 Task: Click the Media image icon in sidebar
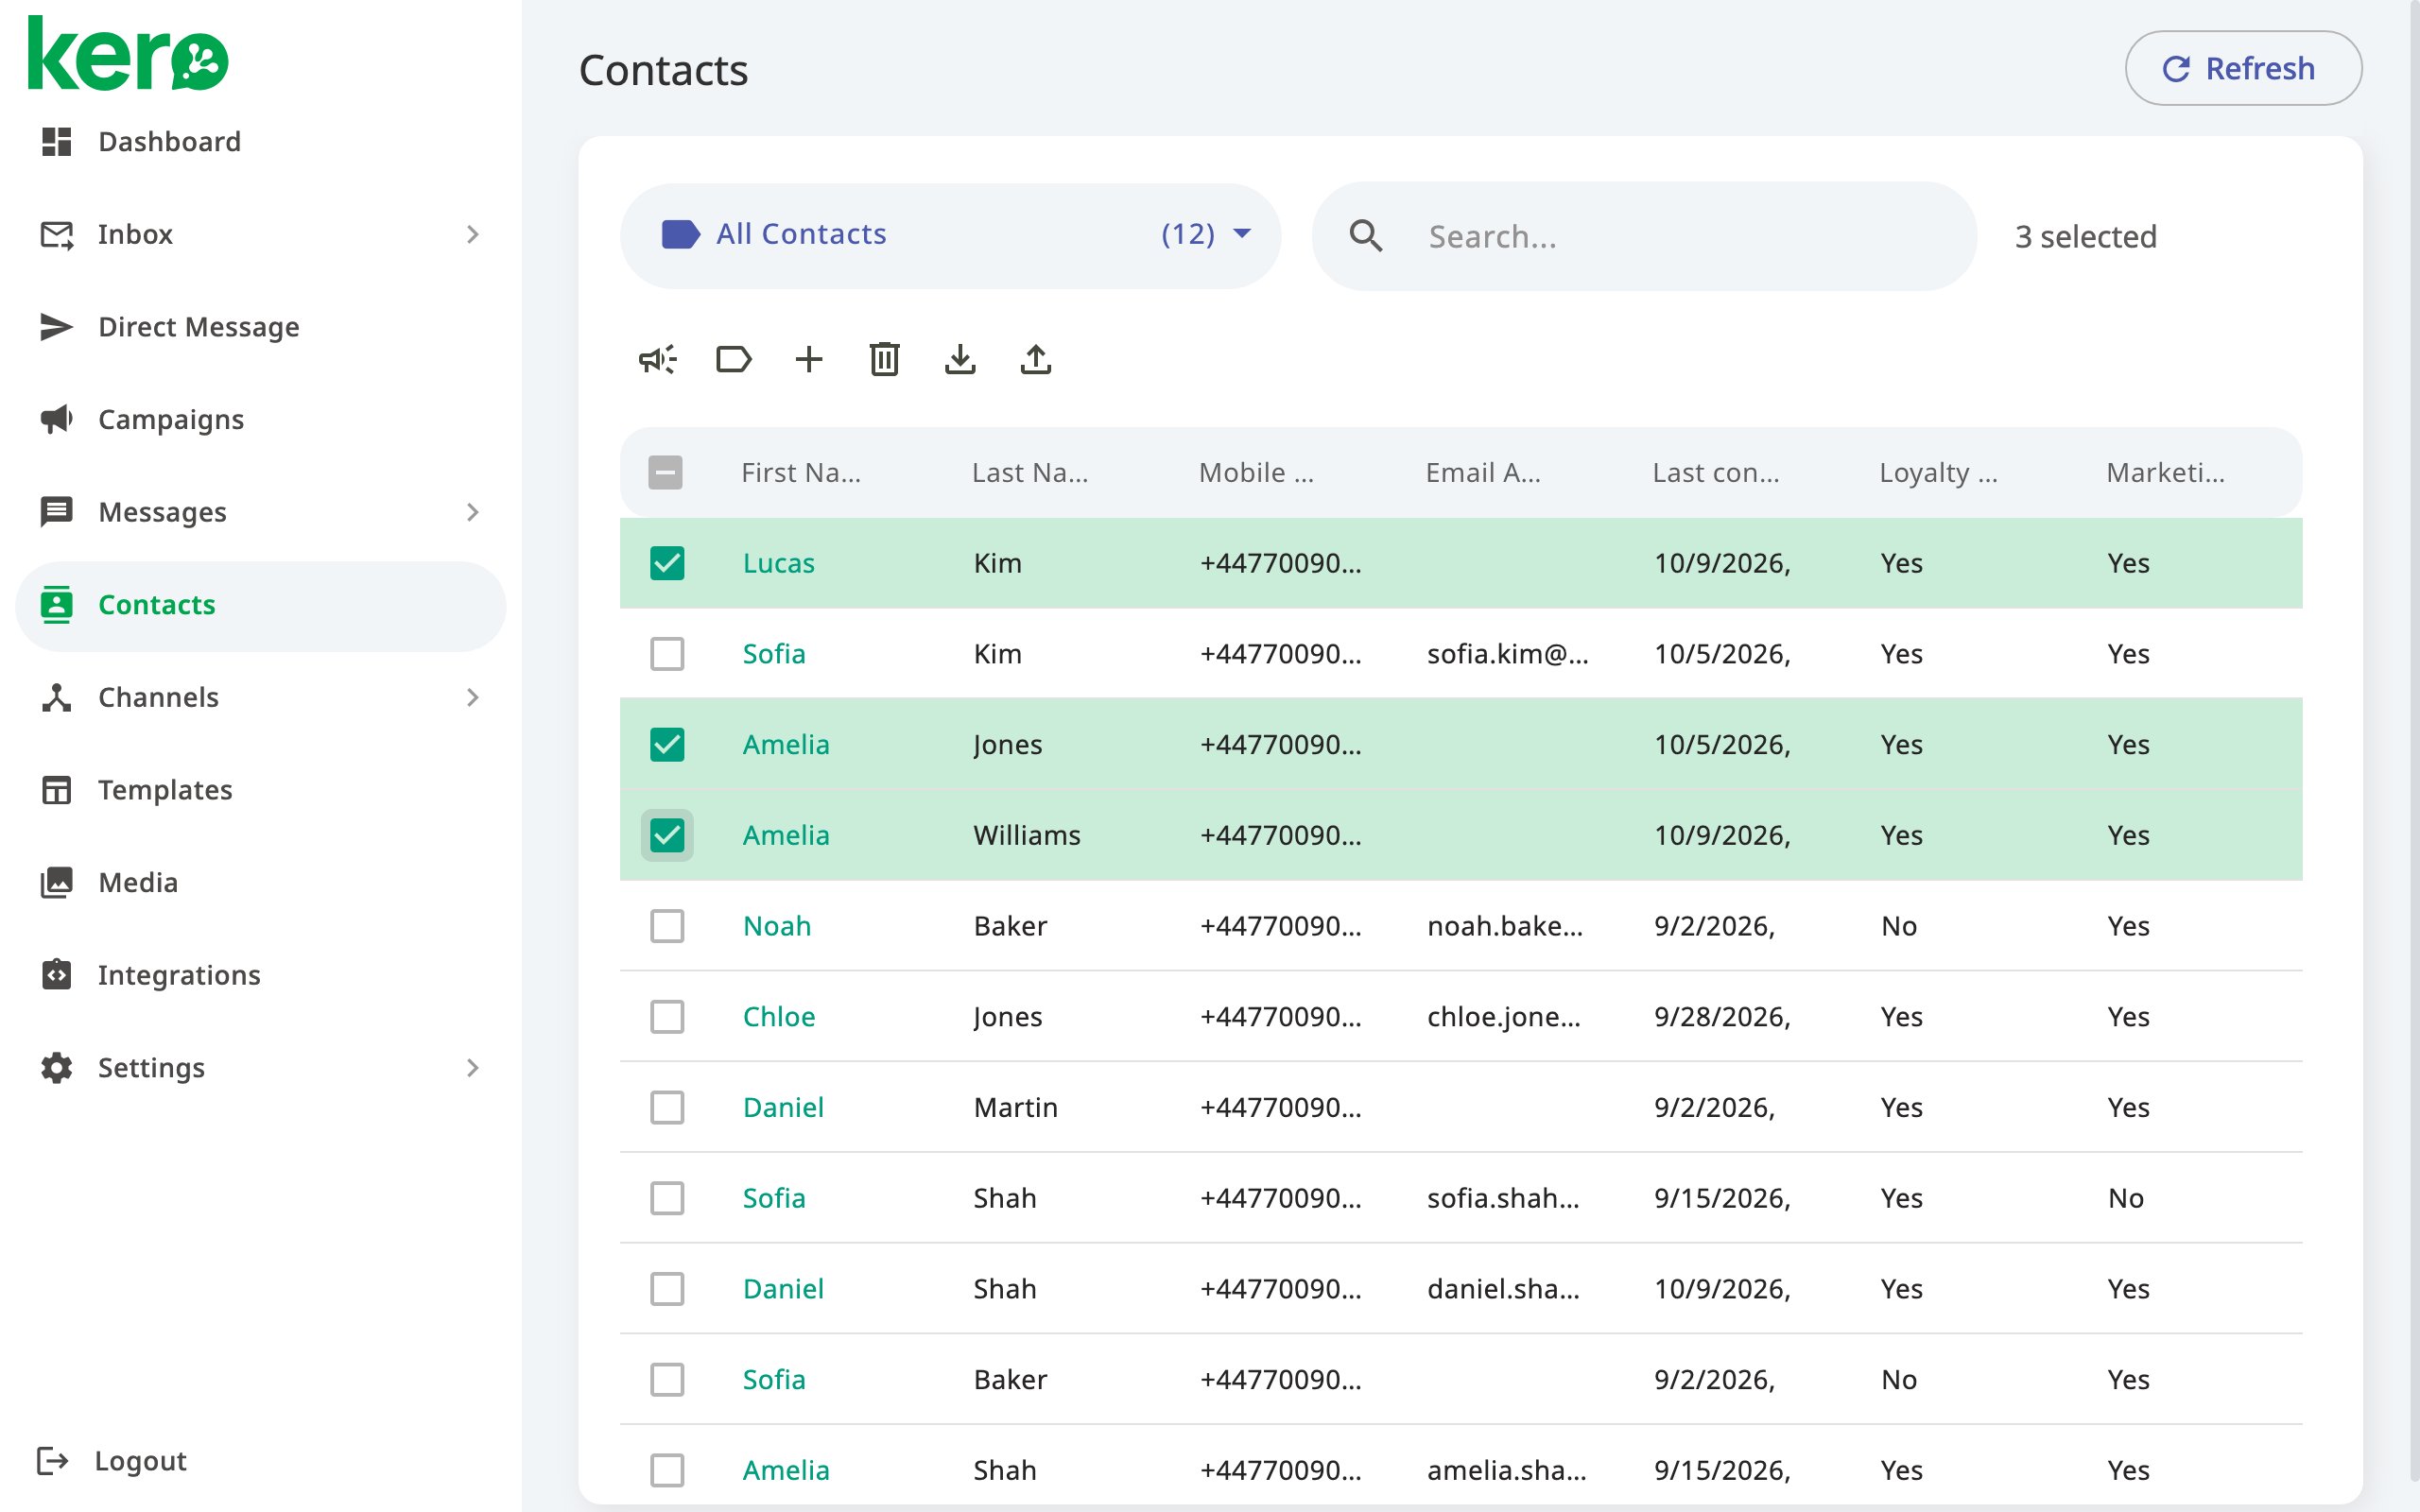pos(56,882)
